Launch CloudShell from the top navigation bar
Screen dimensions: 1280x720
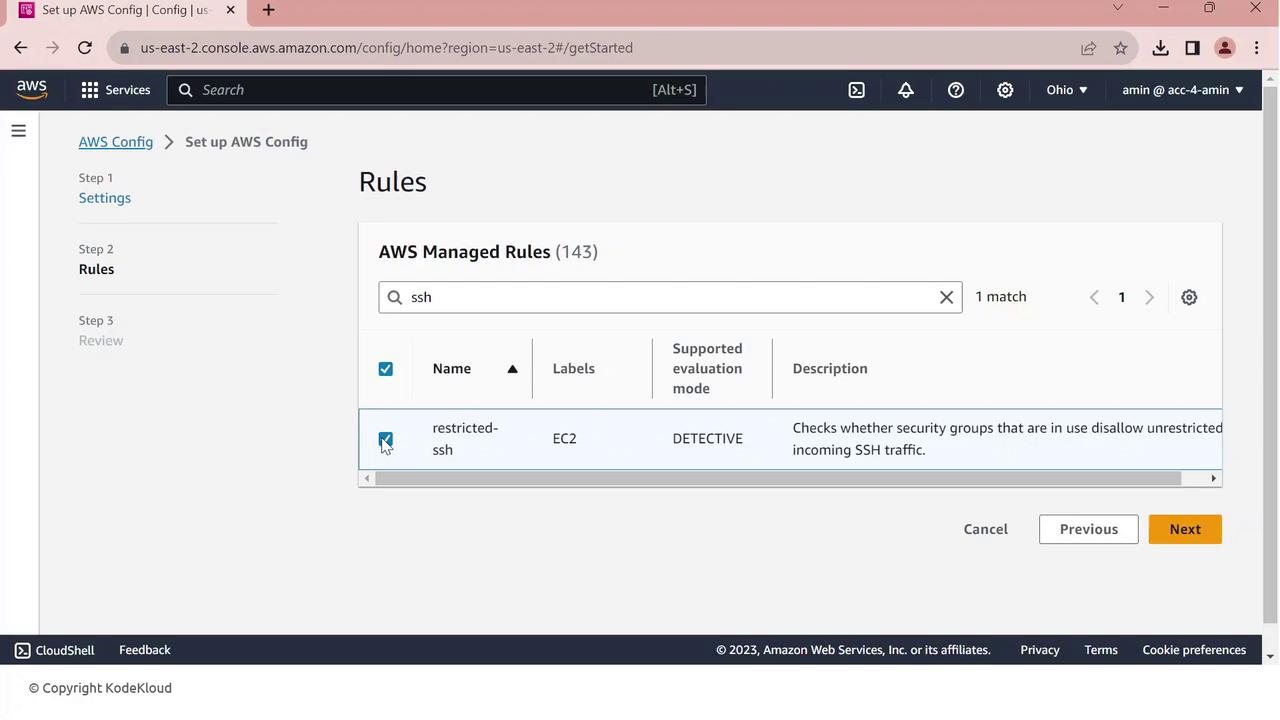[x=857, y=90]
